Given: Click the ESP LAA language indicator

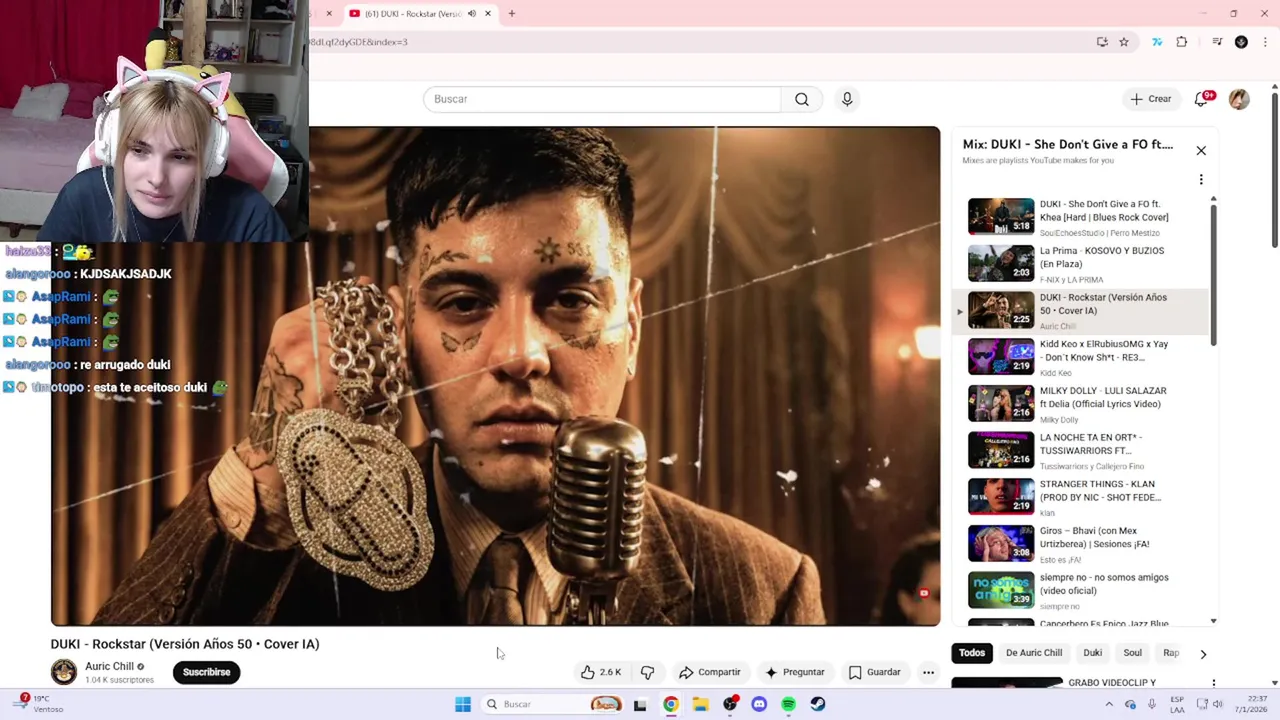Looking at the screenshot, I should [1177, 704].
